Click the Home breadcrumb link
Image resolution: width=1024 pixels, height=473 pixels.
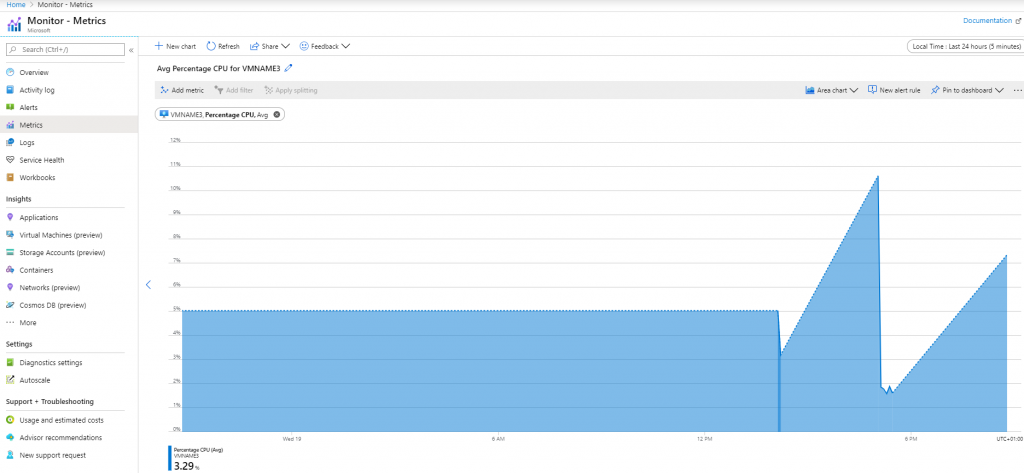point(15,4)
